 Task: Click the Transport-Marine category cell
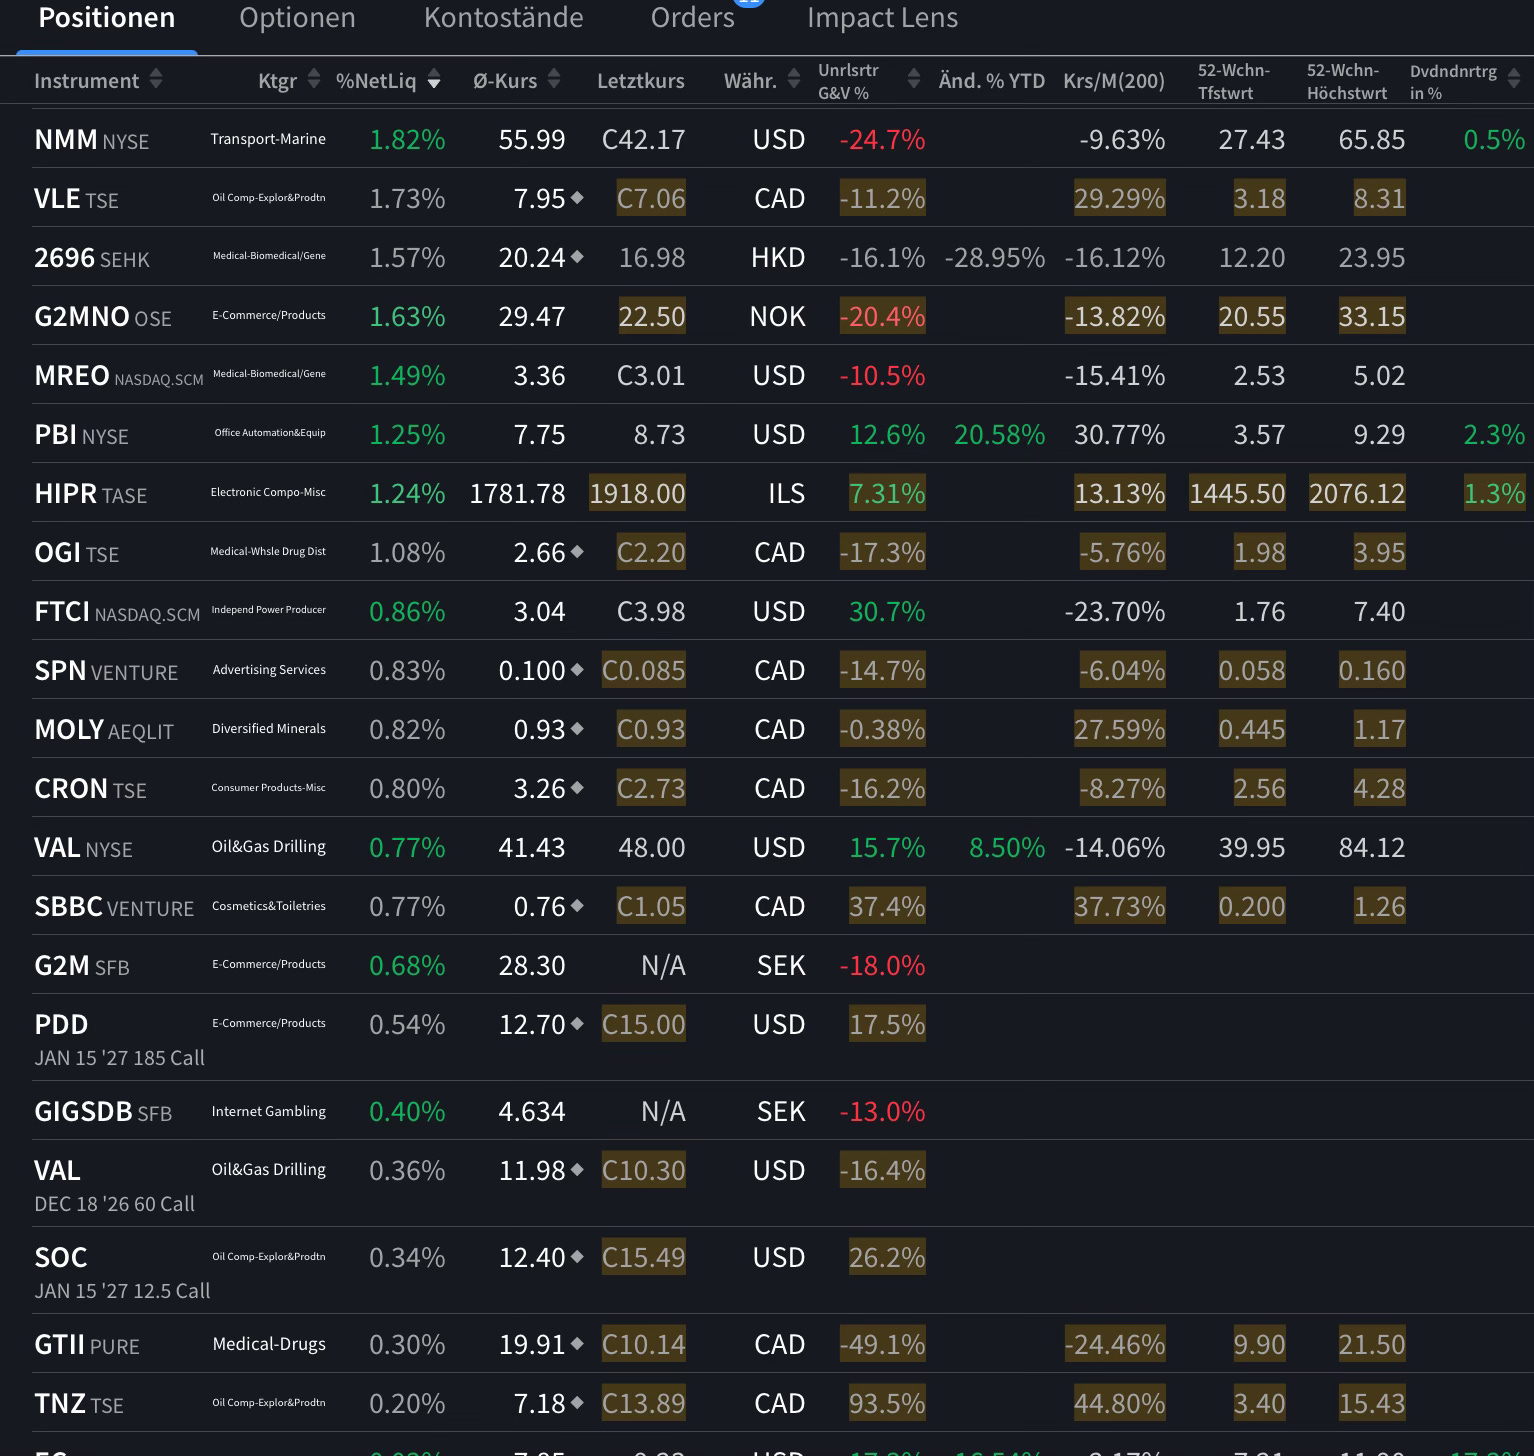click(268, 139)
